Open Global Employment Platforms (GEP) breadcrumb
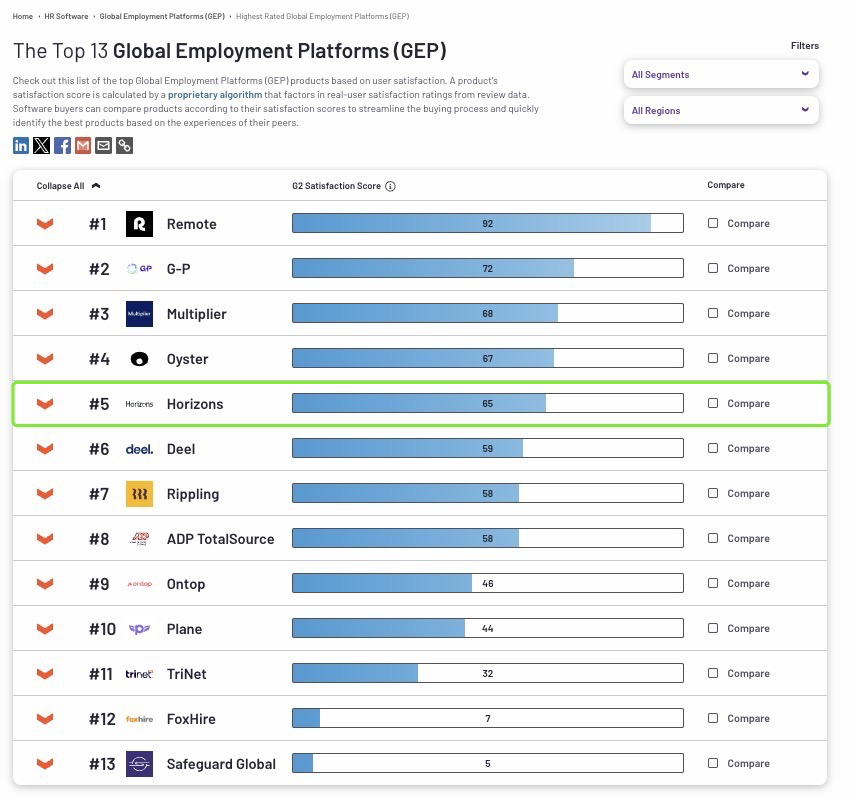Image resolution: width=853 pixels, height=796 pixels. 162,16
